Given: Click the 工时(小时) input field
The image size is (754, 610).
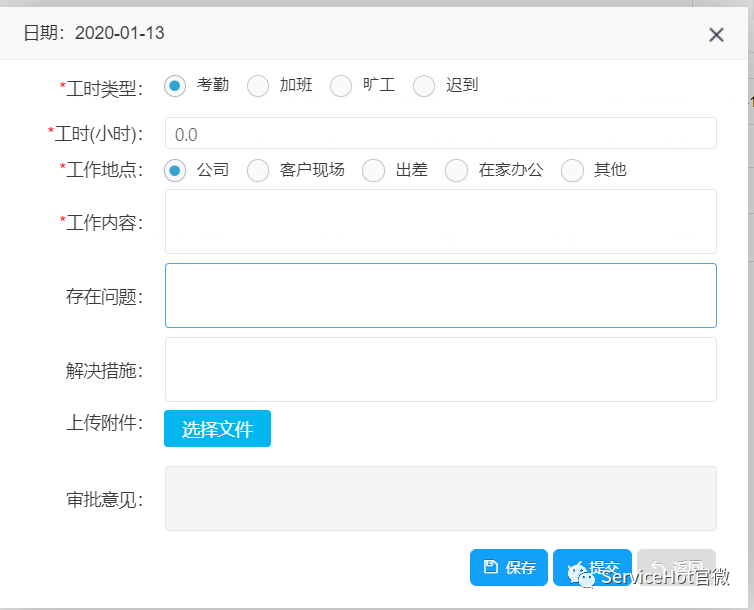Looking at the screenshot, I should pyautogui.click(x=440, y=134).
